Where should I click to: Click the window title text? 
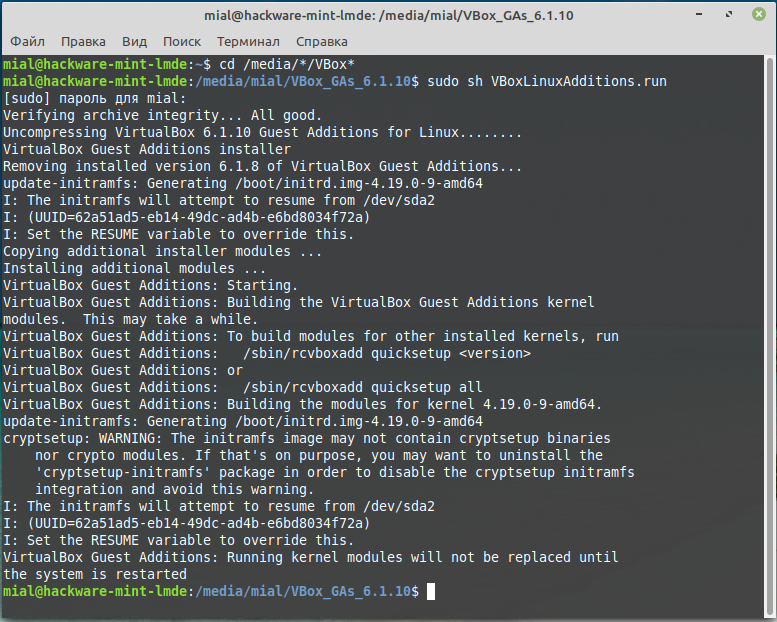pyautogui.click(x=388, y=15)
